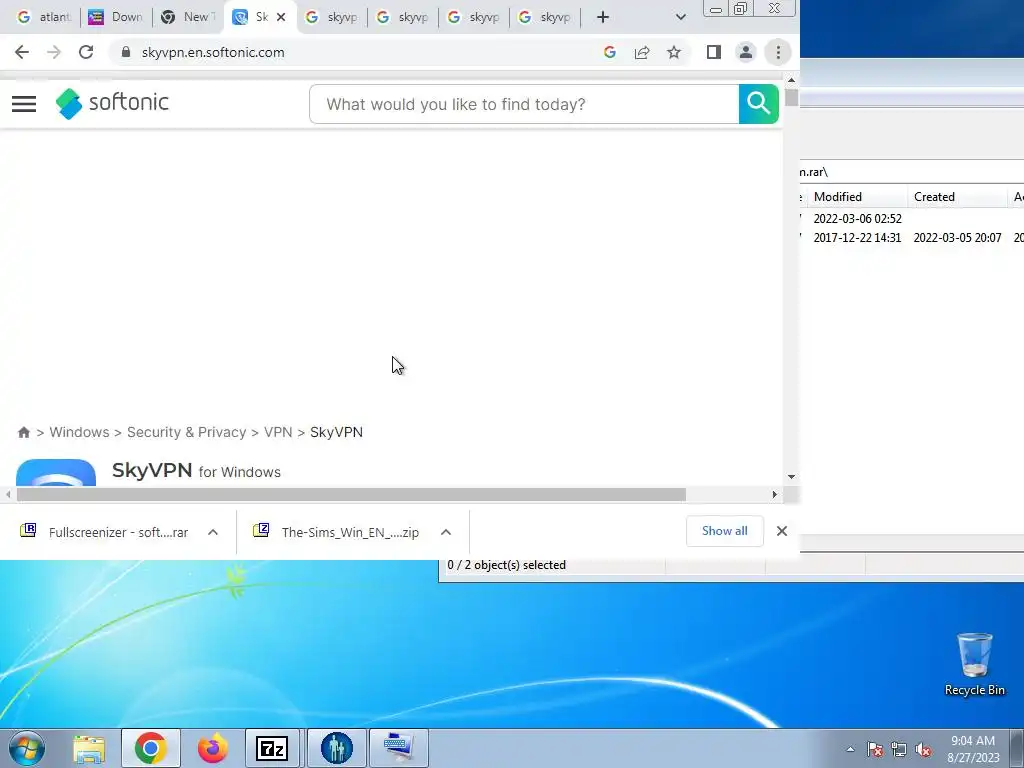Open Windows breadcrumb link
1024x768 pixels.
[x=79, y=432]
